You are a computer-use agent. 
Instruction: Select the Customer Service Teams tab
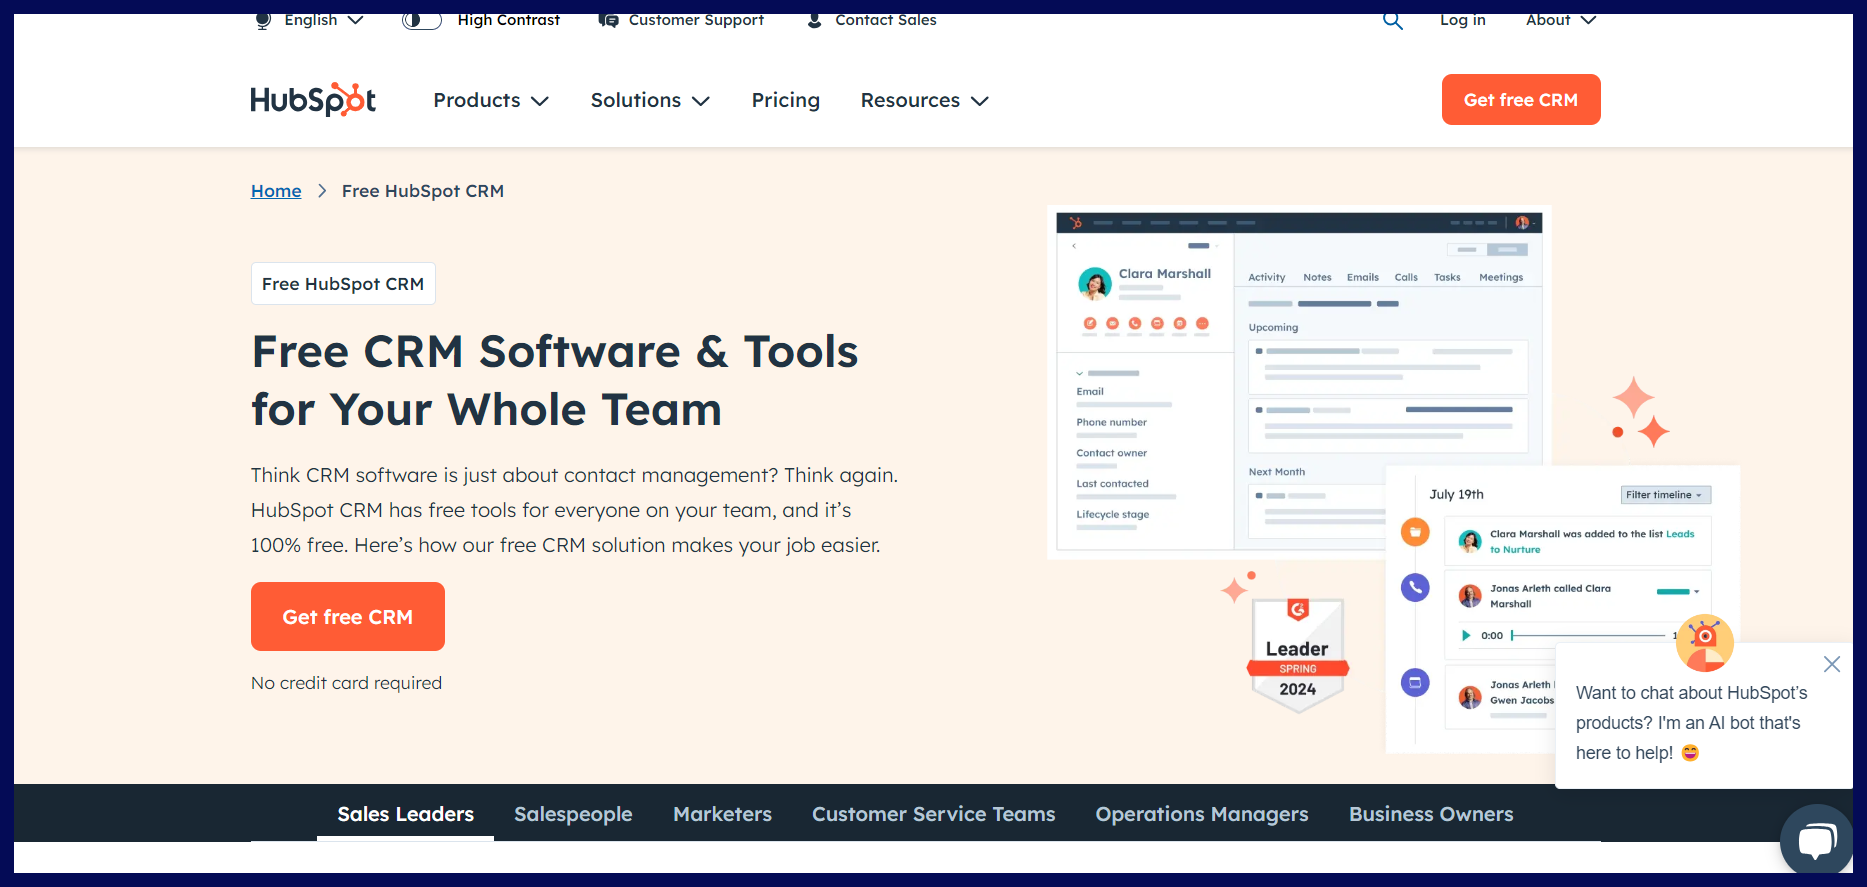(934, 814)
